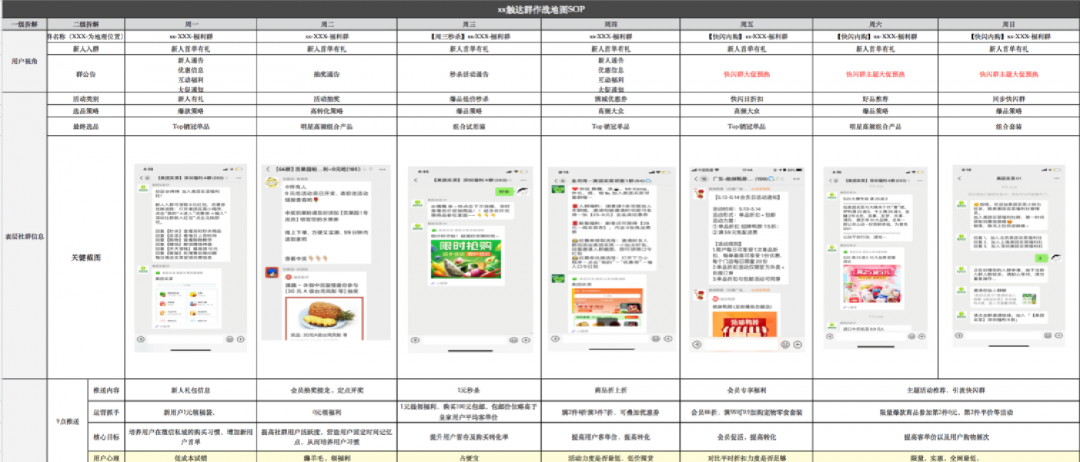Click the 周二 column header

pyautogui.click(x=326, y=24)
